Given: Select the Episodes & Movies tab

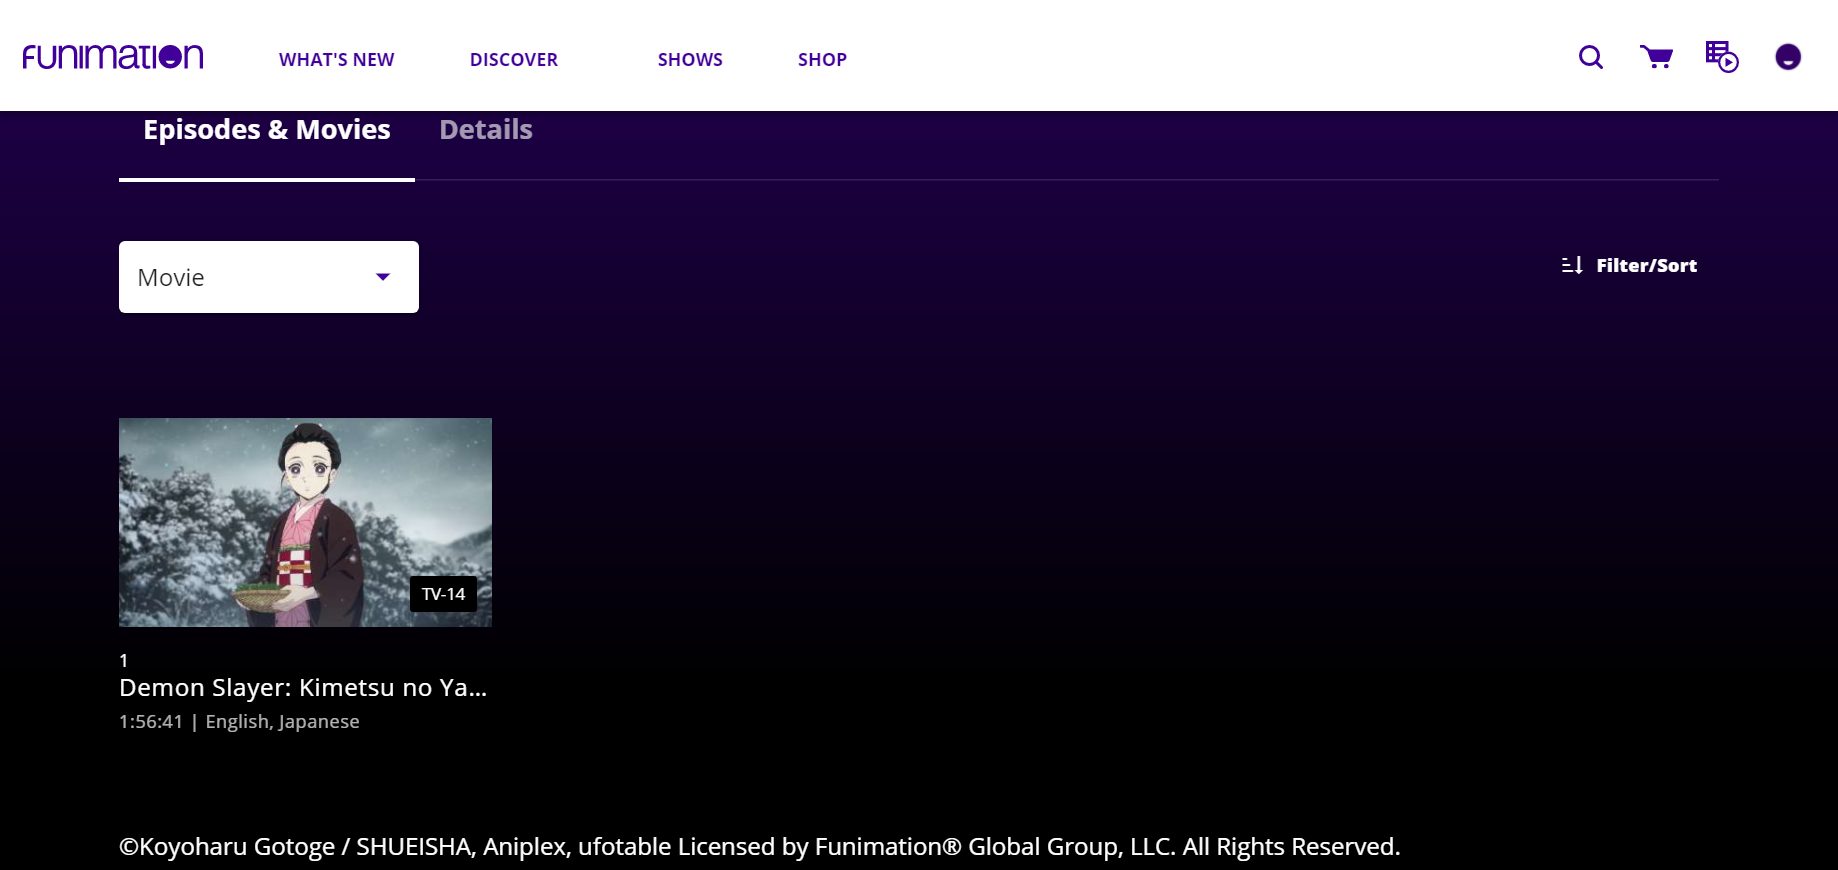Looking at the screenshot, I should (266, 130).
